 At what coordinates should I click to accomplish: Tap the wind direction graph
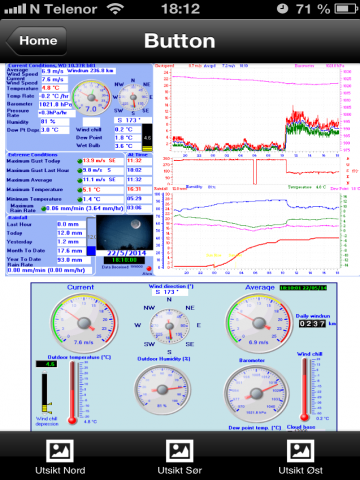click(x=256, y=171)
